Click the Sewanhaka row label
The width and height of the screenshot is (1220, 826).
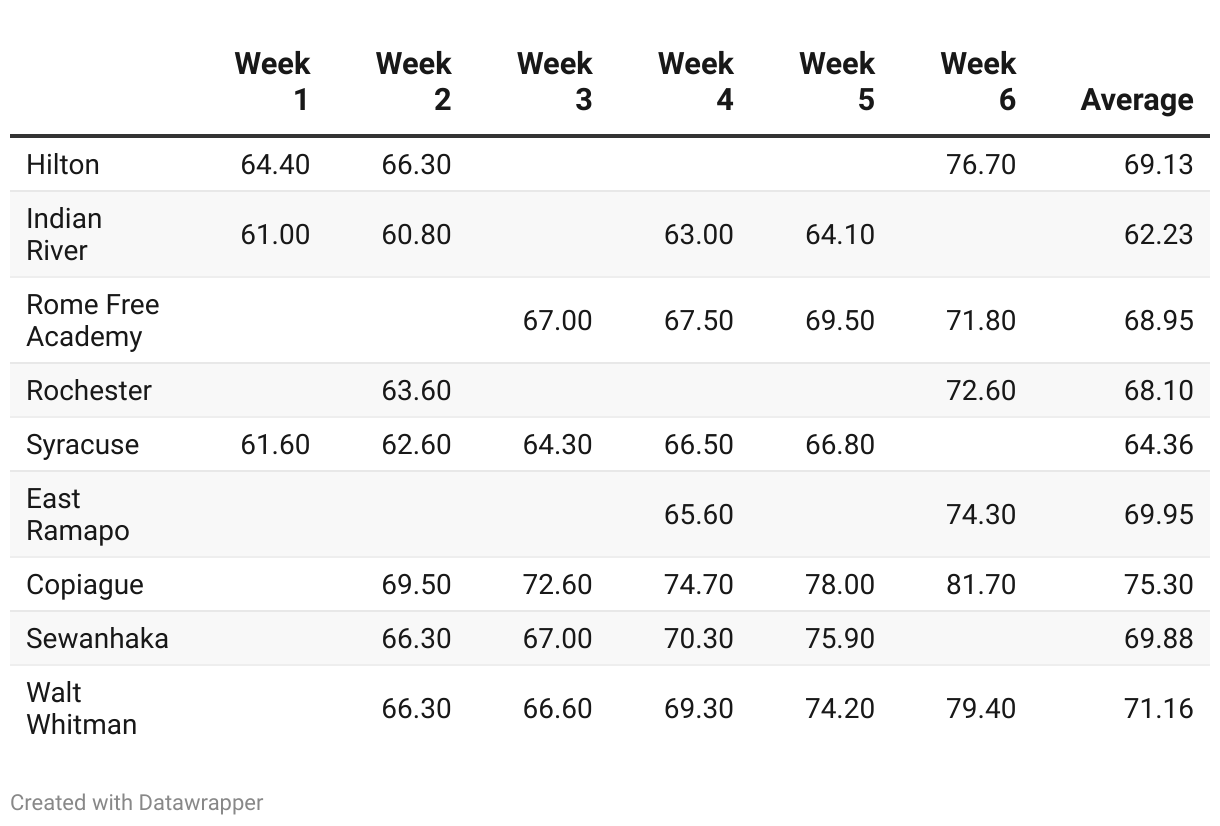pyautogui.click(x=97, y=638)
